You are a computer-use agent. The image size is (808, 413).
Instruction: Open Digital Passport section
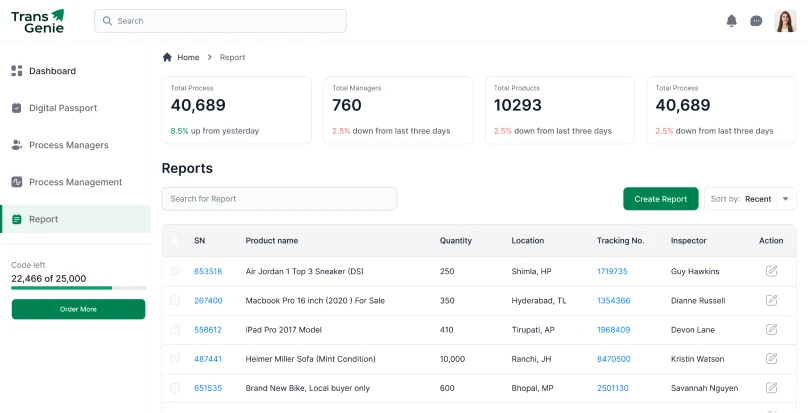tap(63, 108)
